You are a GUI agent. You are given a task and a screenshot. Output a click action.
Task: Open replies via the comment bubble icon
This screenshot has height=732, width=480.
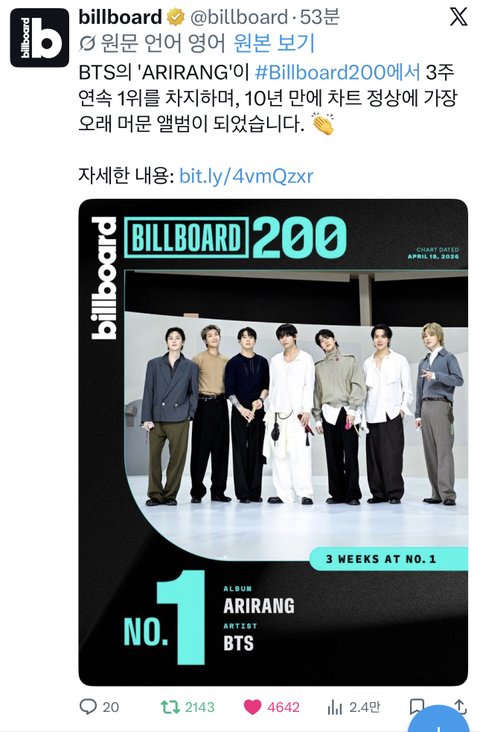coord(88,706)
